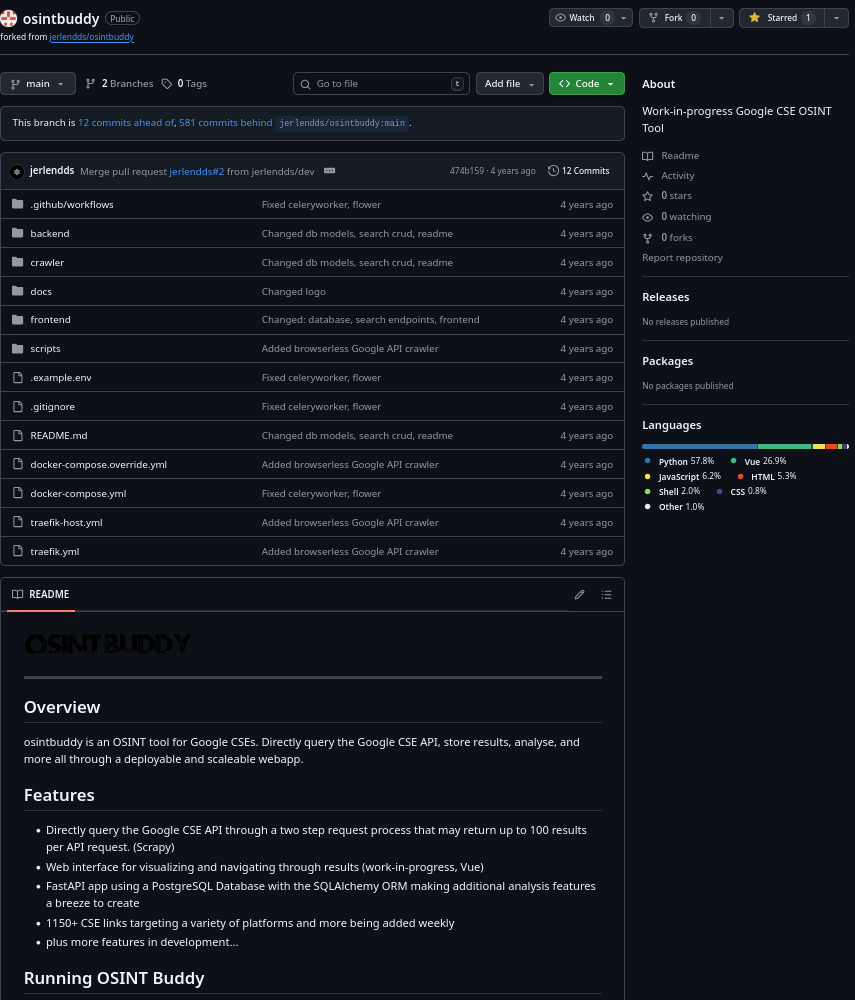Open the Fork options dropdown arrow
The image size is (855, 1000).
[722, 18]
